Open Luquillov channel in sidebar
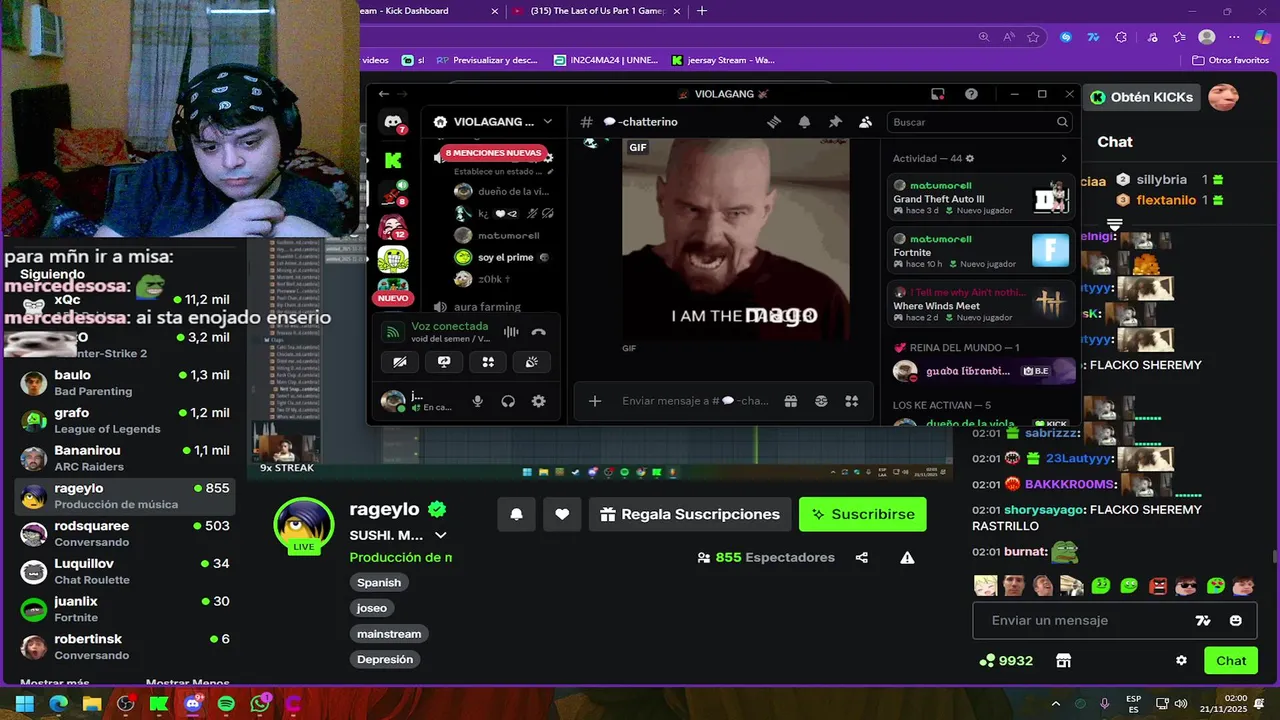 [x=126, y=572]
